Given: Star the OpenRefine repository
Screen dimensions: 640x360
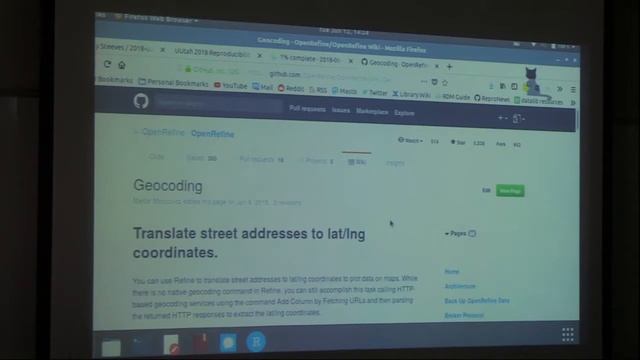Looking at the screenshot, I should [458, 142].
